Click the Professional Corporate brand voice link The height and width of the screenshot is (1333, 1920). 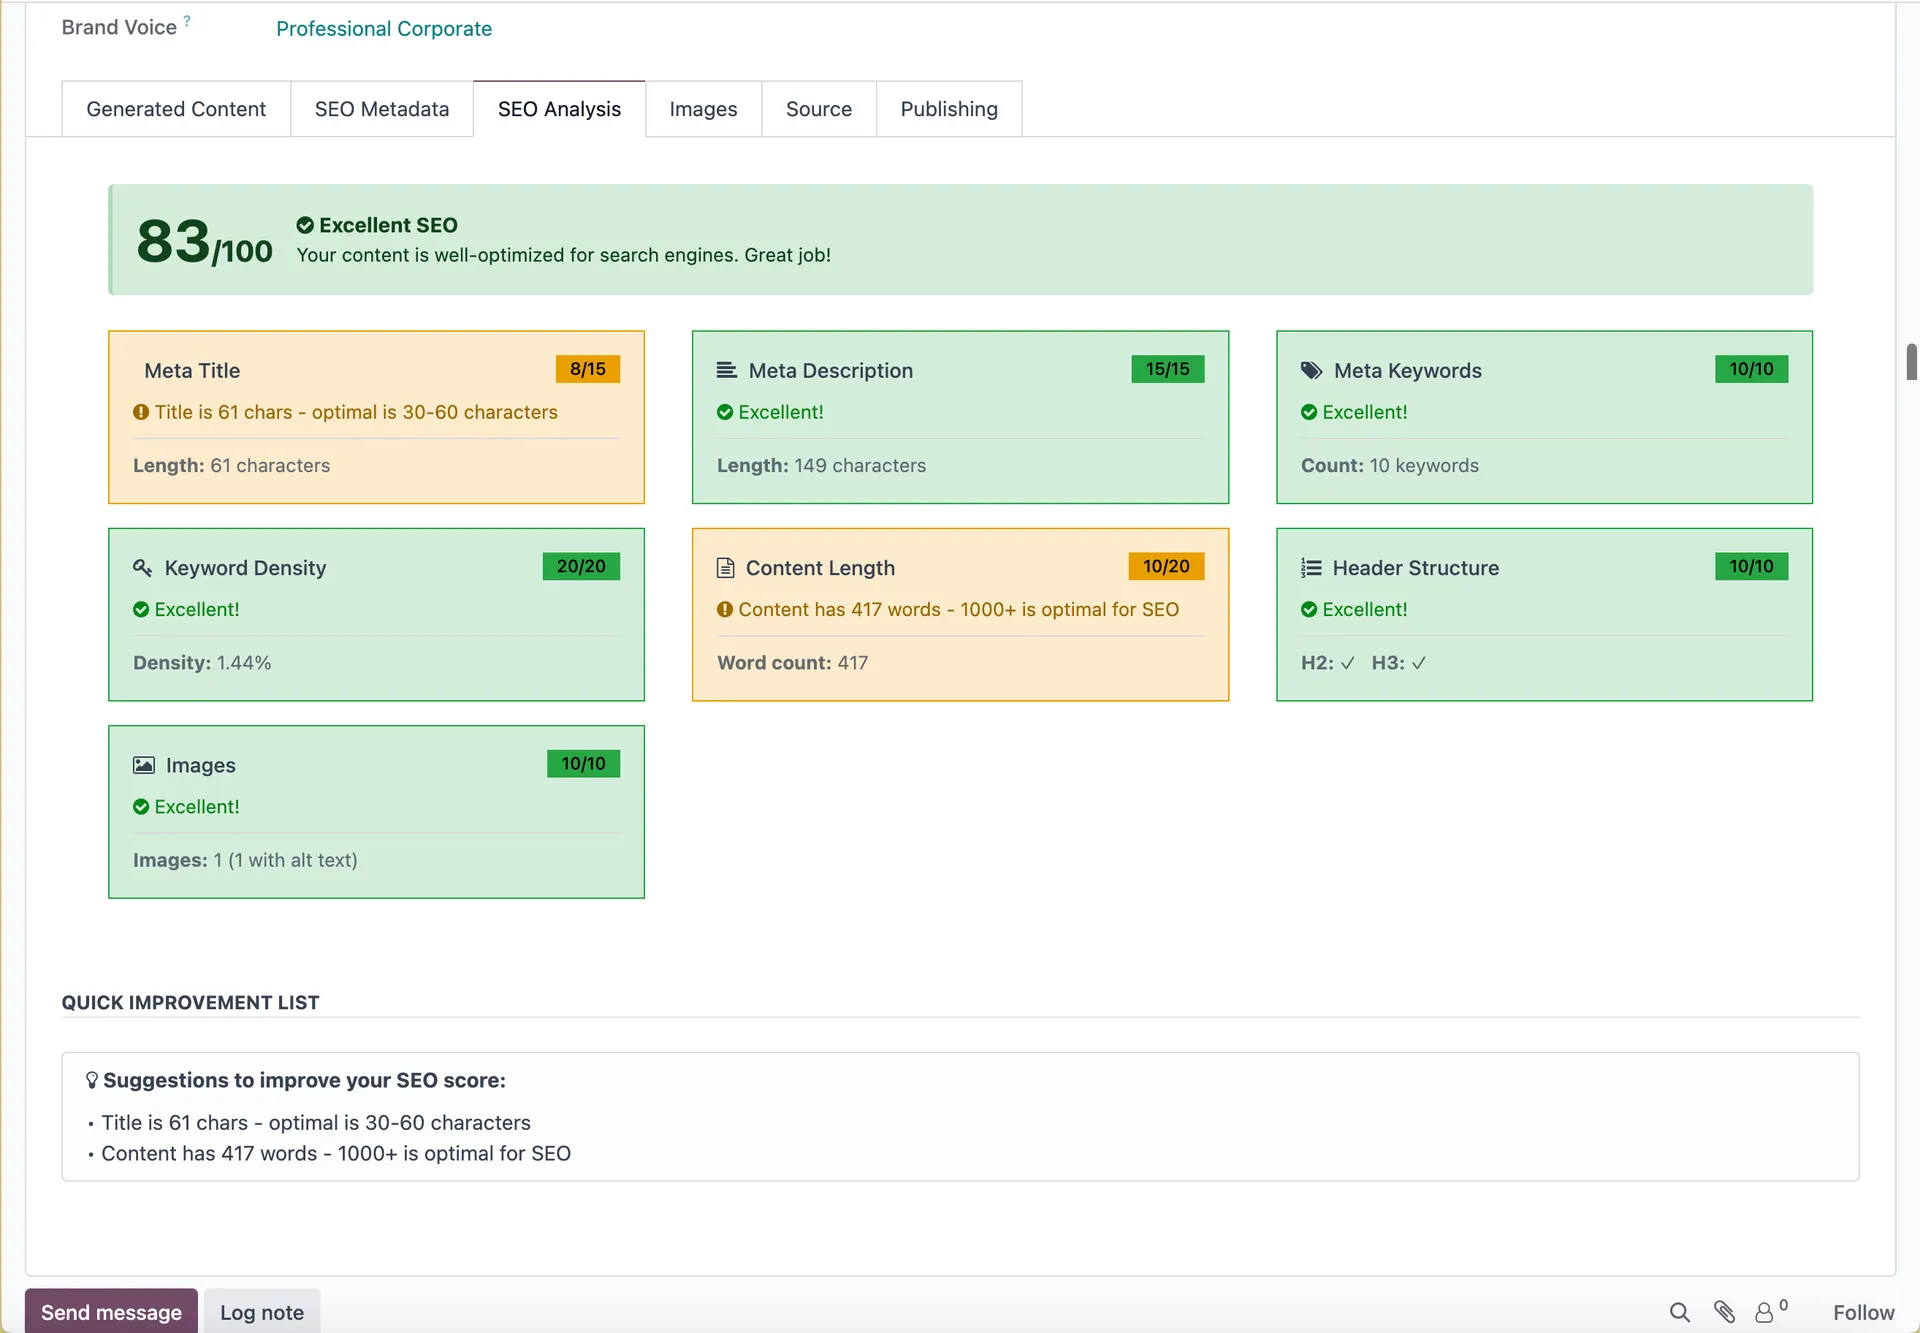pos(384,29)
